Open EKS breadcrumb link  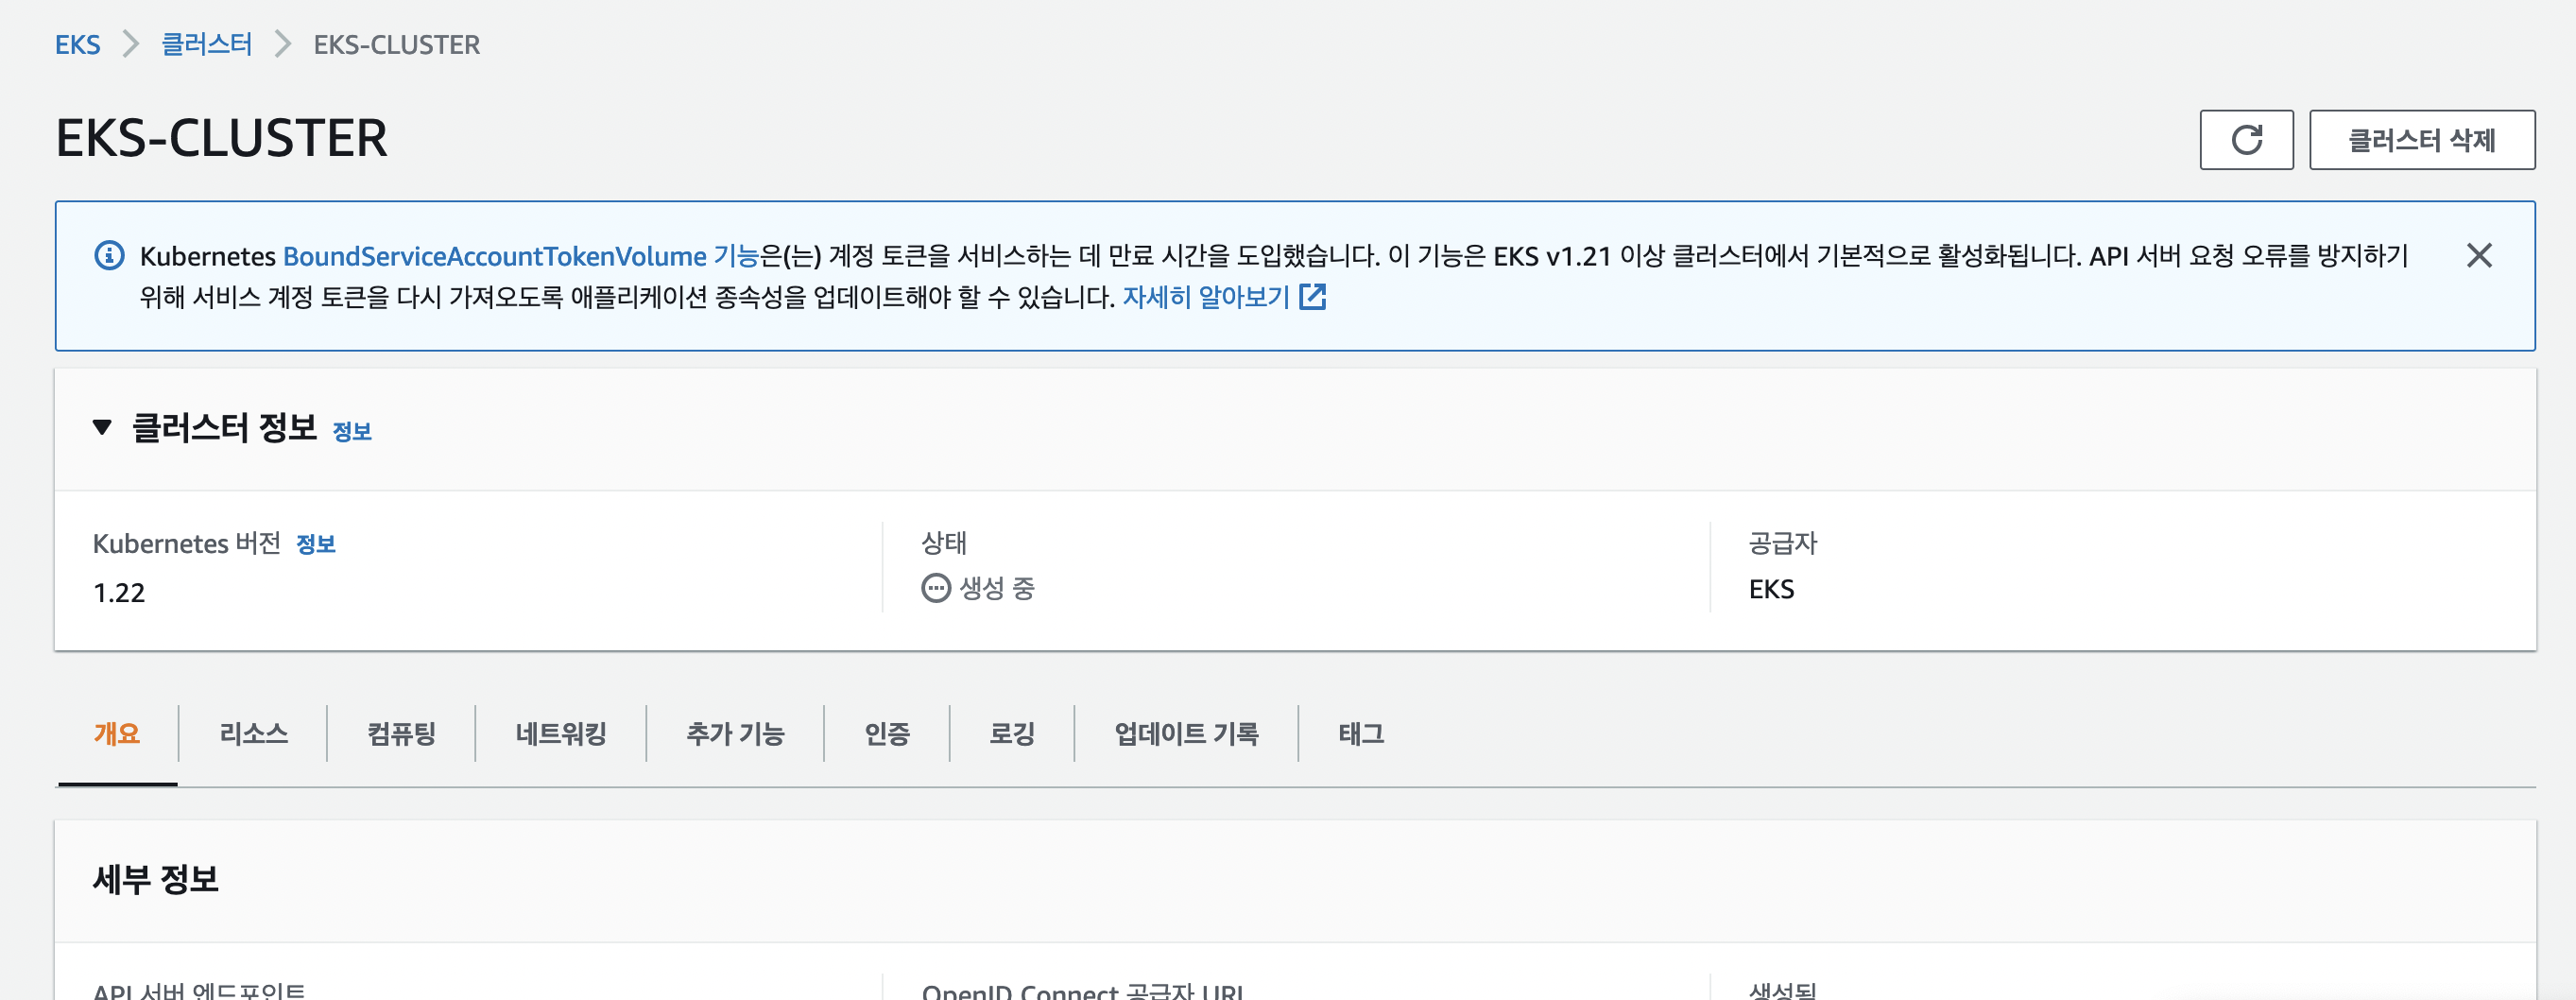pos(77,45)
